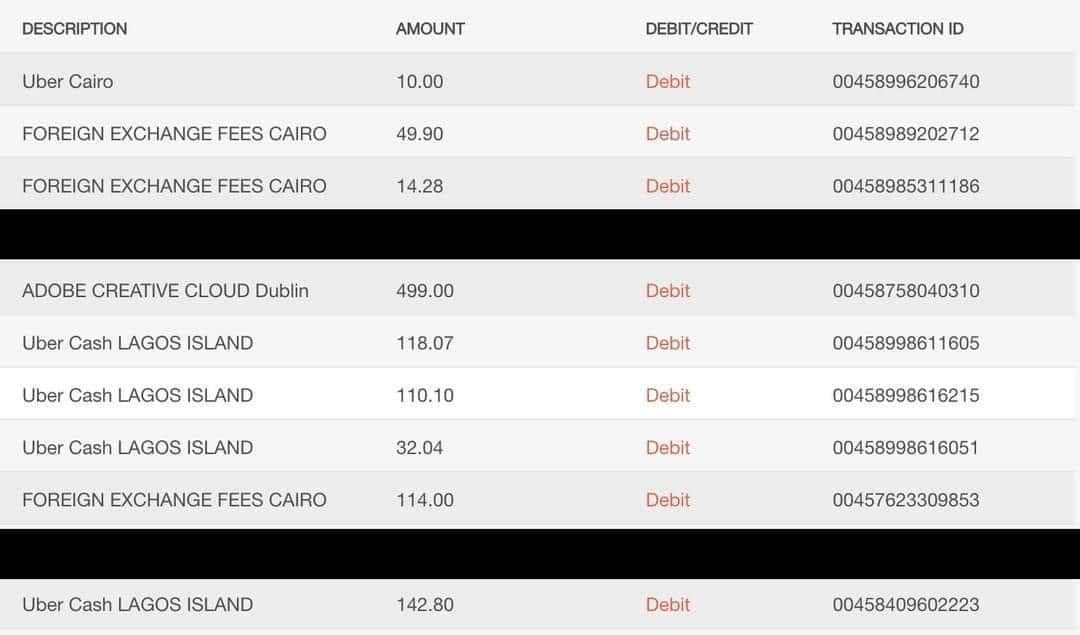Select Uber Cash LAGOS ISLAND 118.07 row
Viewport: 1080px width, 635px height.
click(537, 343)
